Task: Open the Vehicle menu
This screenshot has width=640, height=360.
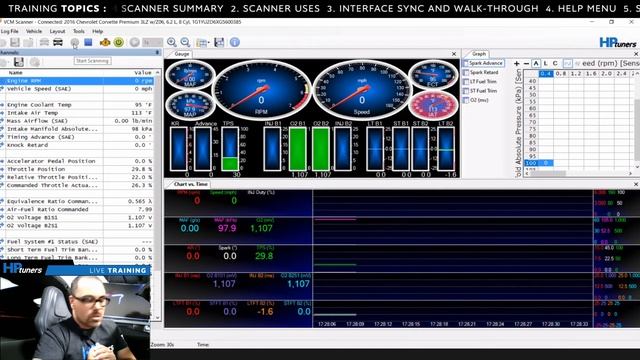Action: coord(34,31)
